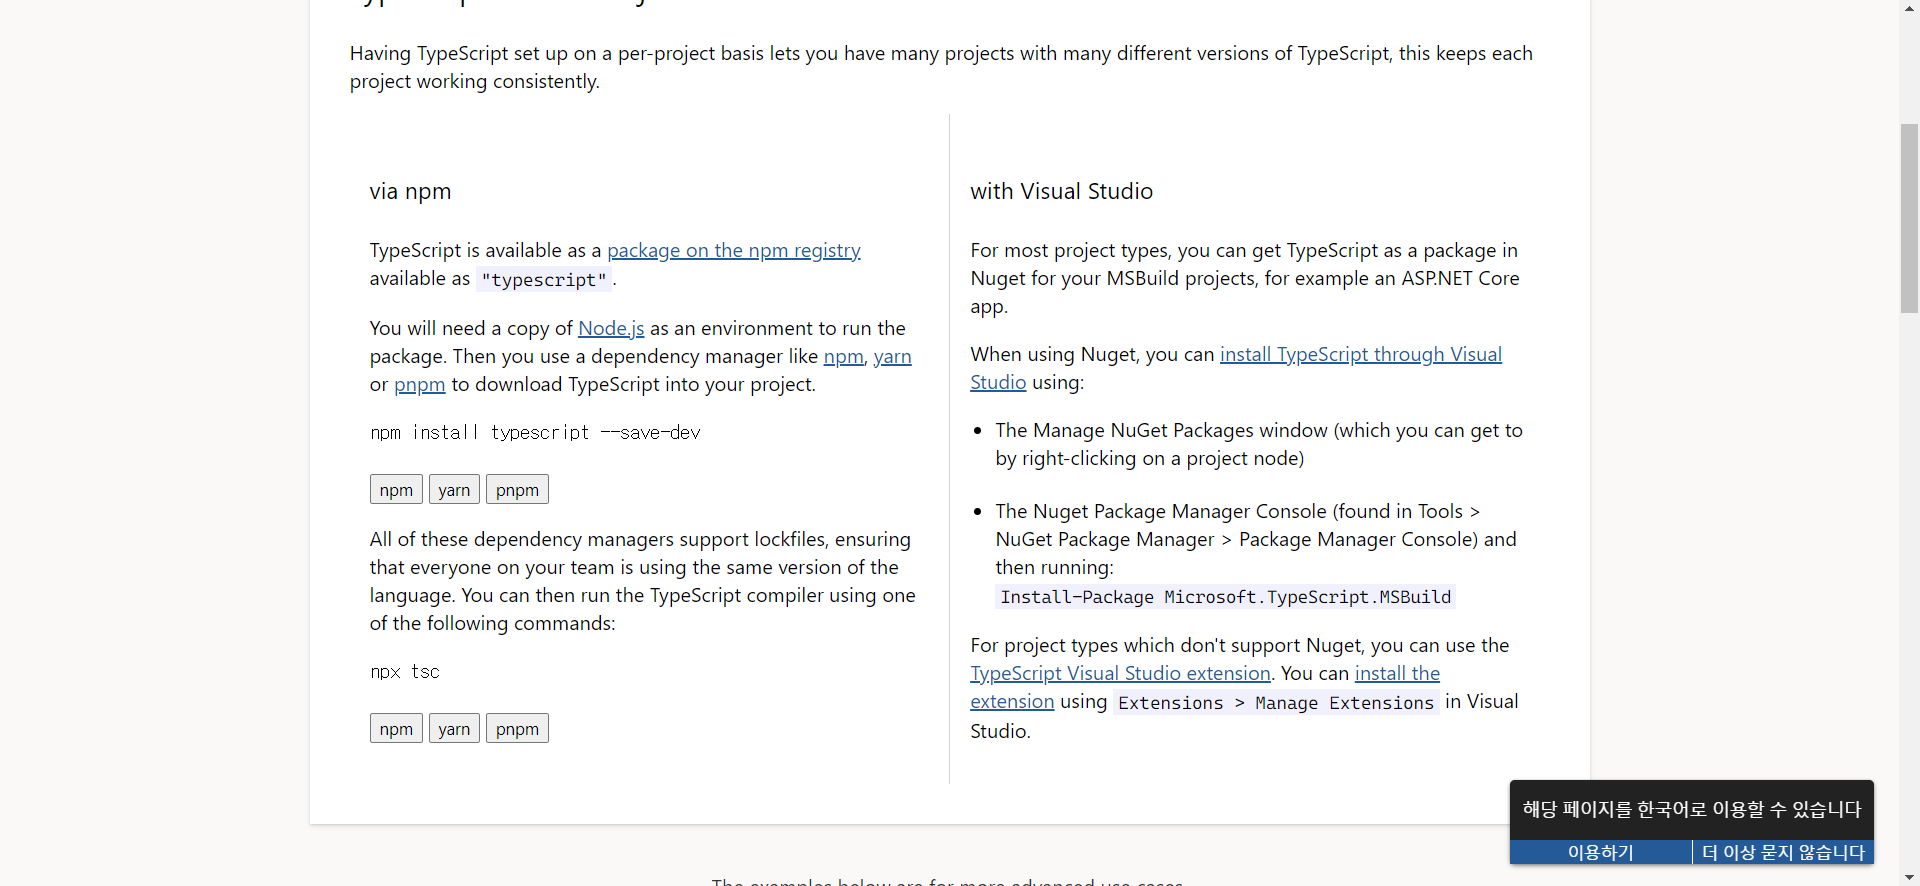
Task: Click the scrollbar up arrow
Action: [x=1910, y=9]
